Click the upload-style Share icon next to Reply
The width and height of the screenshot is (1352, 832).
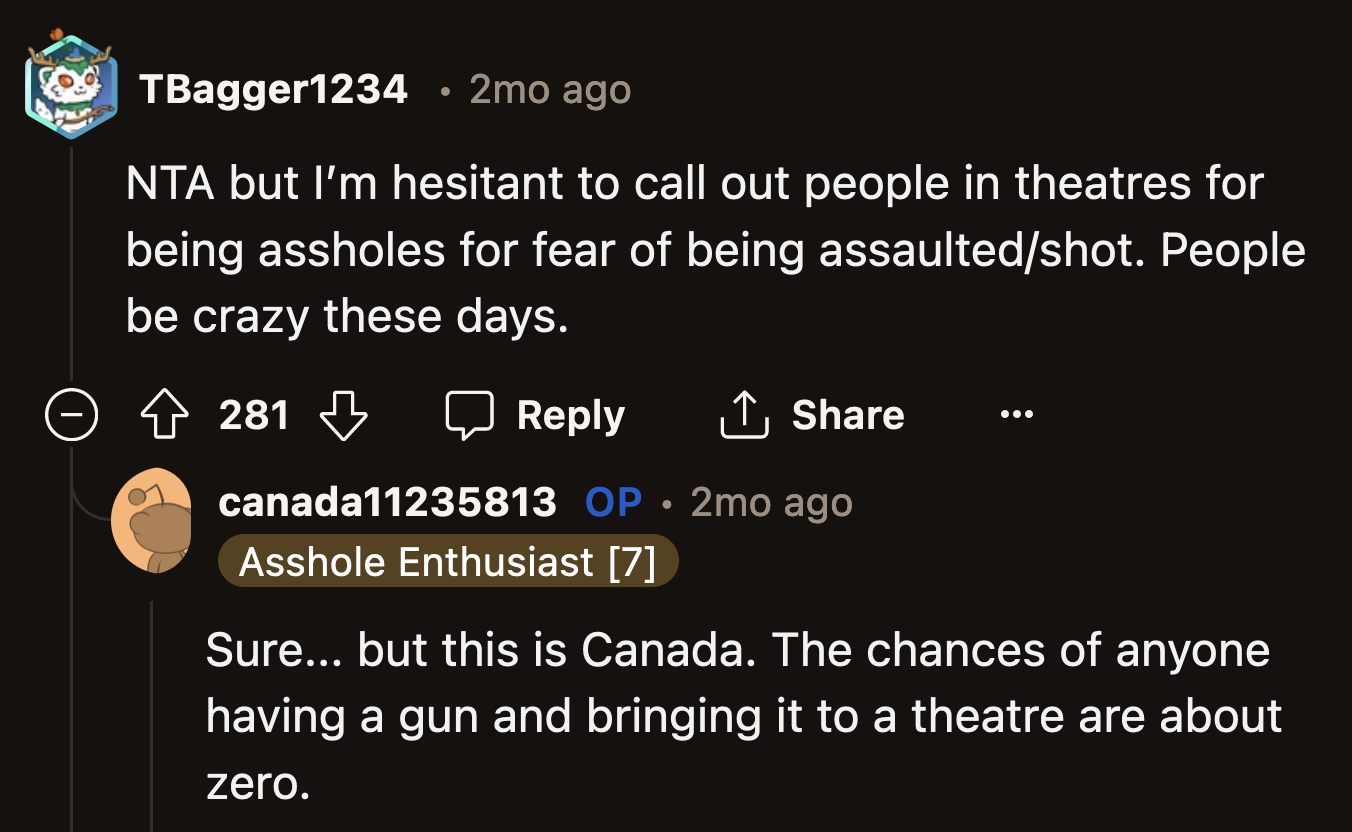point(742,413)
